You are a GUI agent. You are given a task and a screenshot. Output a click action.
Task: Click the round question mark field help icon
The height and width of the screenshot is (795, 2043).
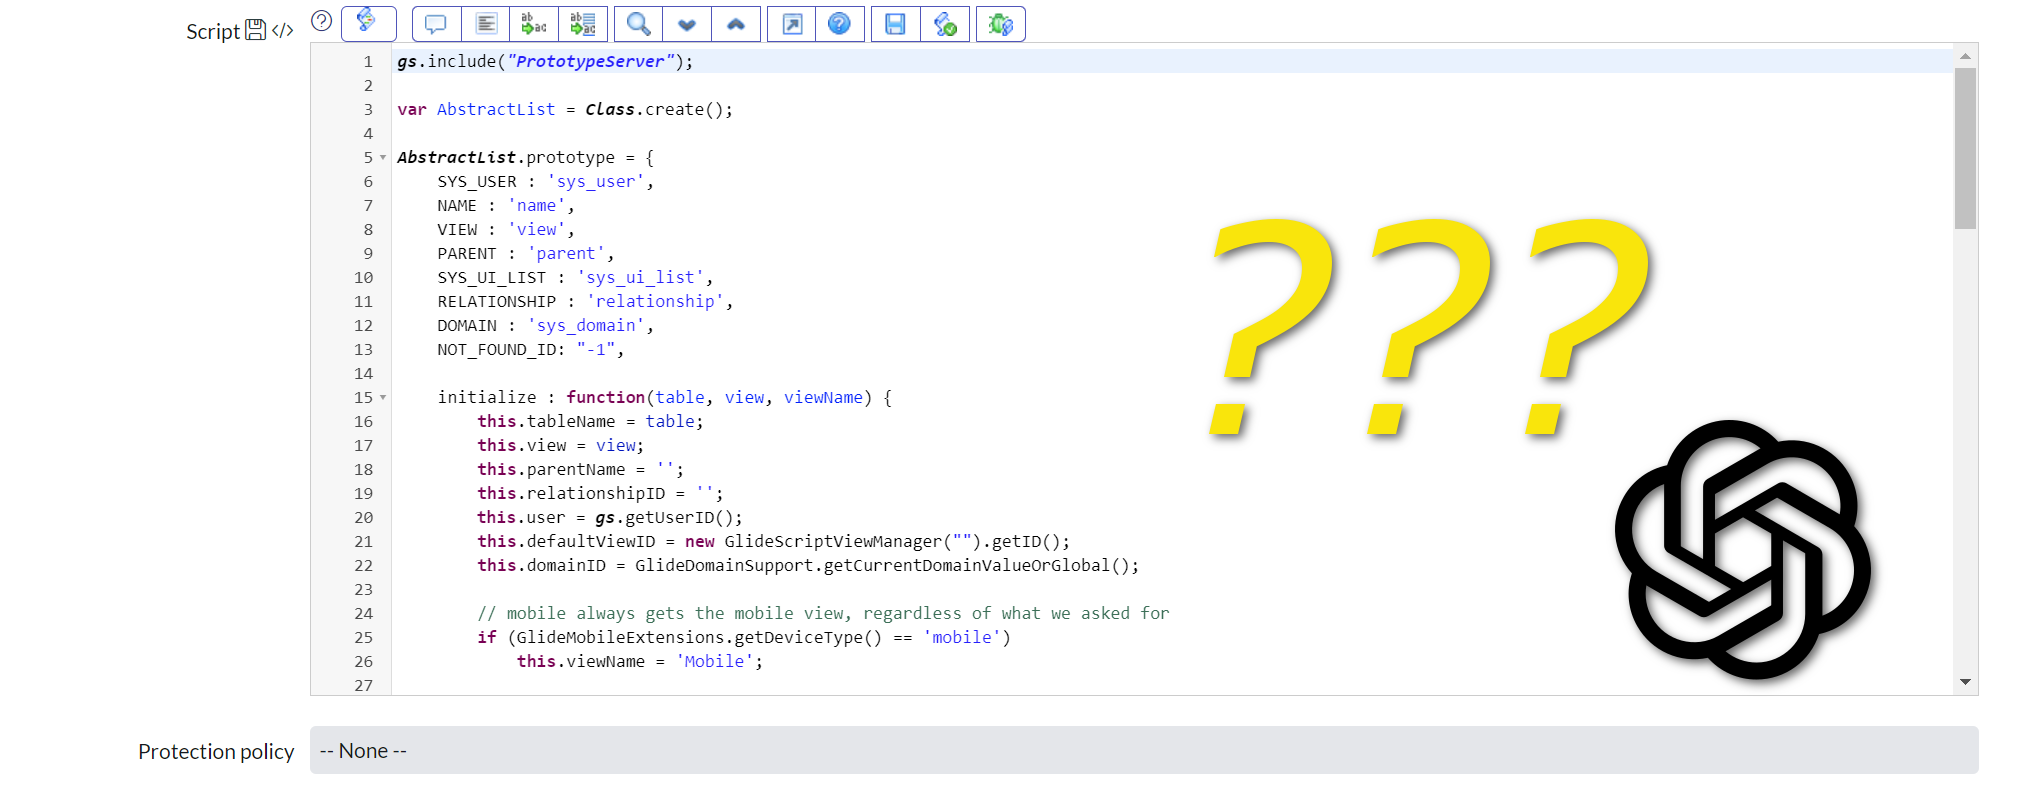tap(321, 21)
